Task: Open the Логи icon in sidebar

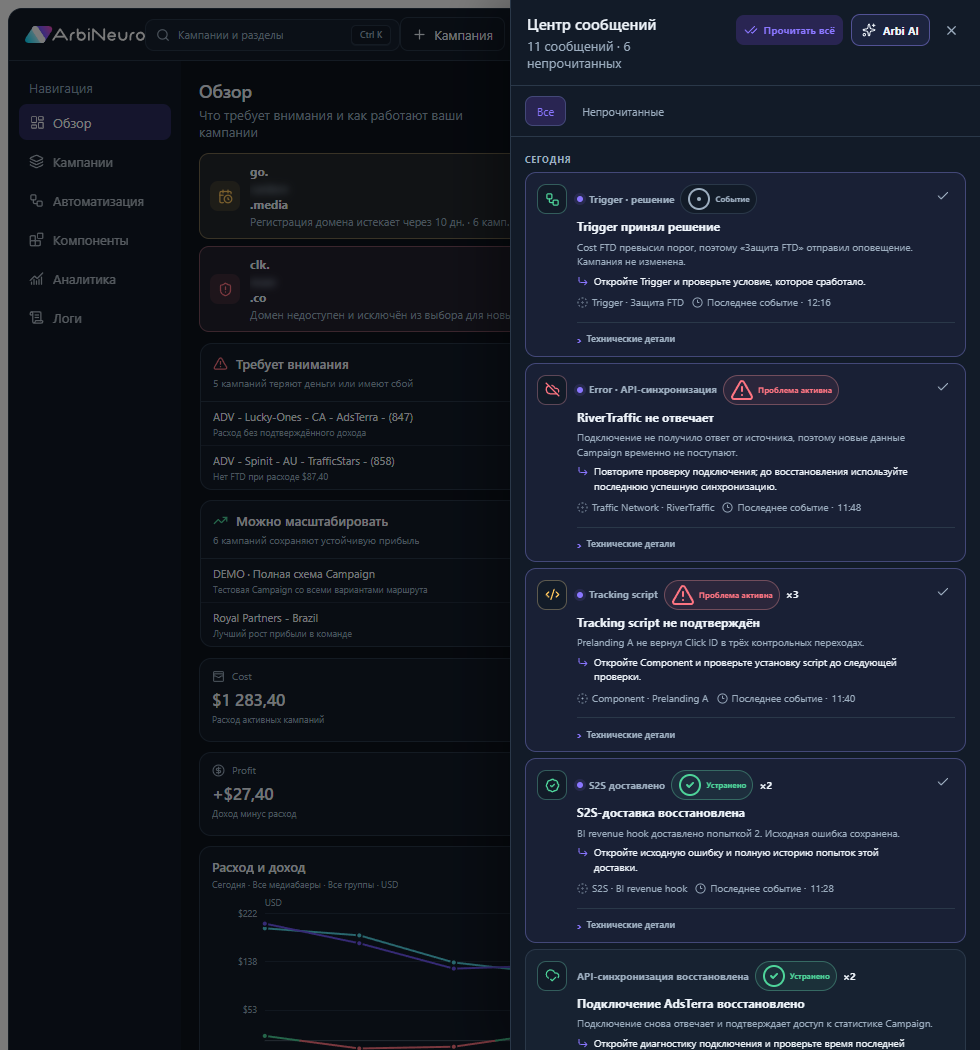Action: [x=36, y=318]
